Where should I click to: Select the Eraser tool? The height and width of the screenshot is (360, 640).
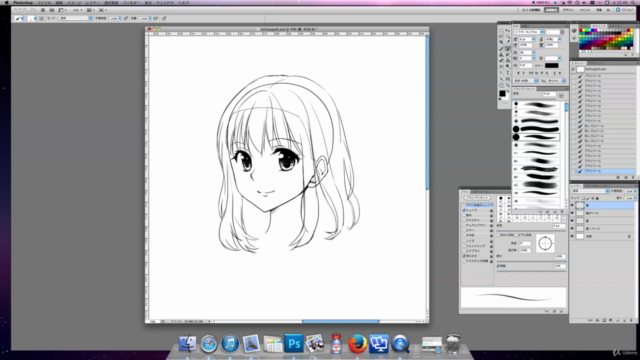coord(501,60)
